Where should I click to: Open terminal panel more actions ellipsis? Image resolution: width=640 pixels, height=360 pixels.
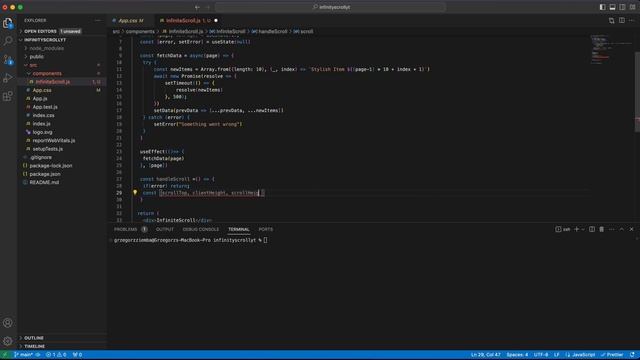click(611, 229)
